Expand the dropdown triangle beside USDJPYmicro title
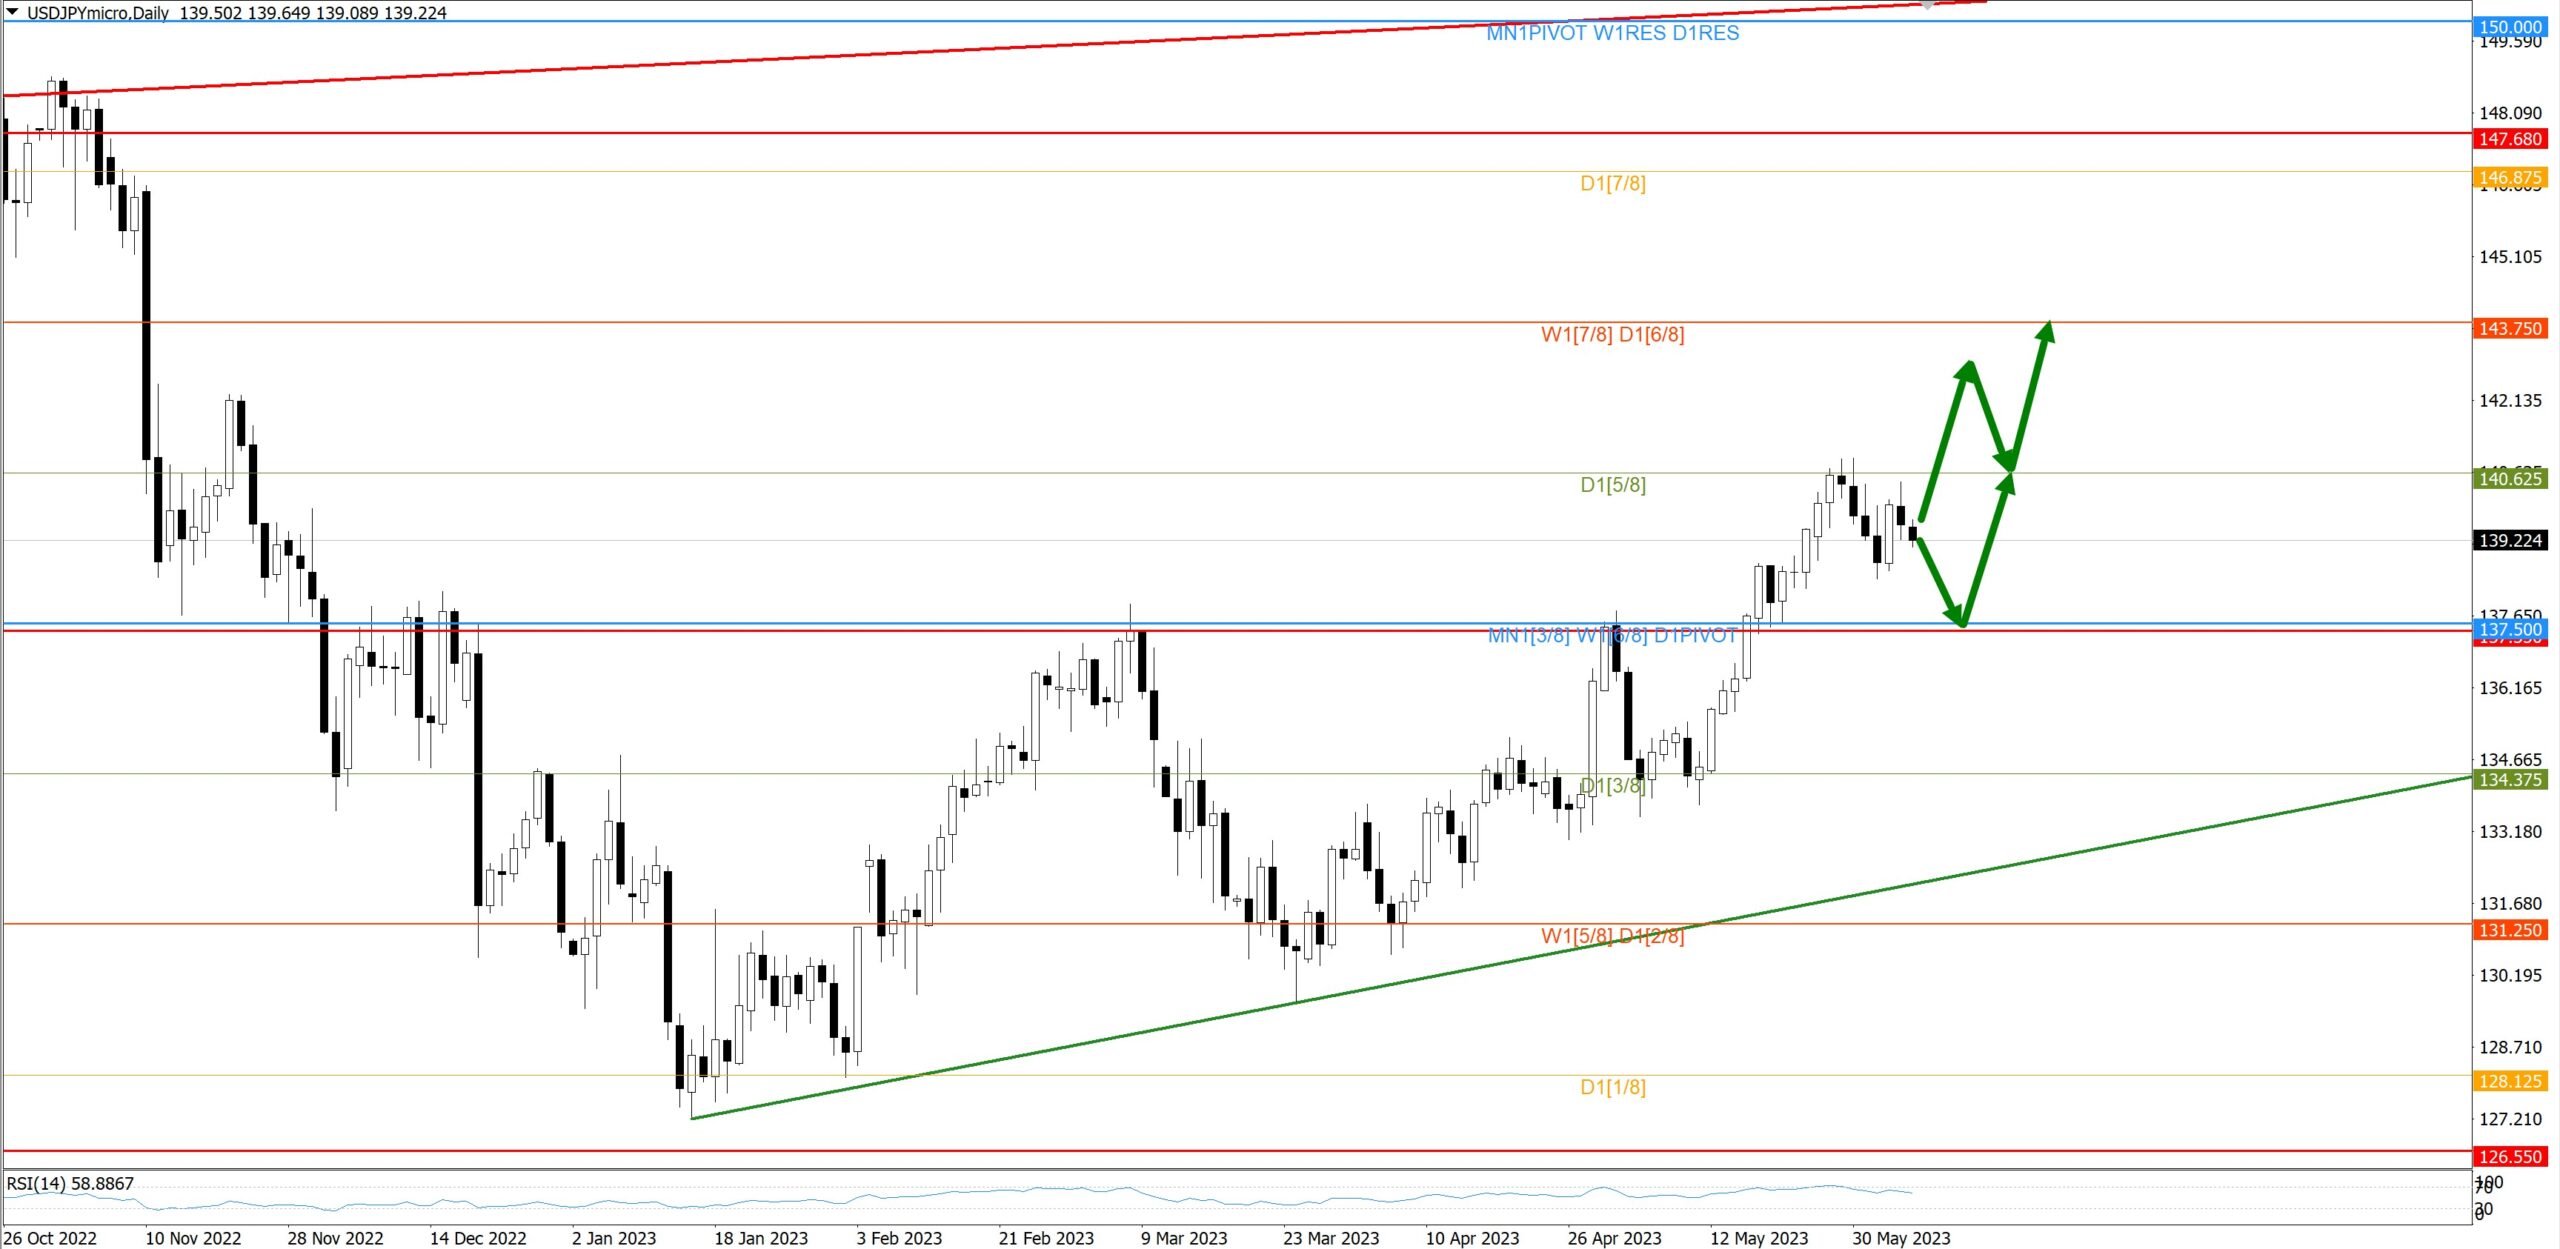Viewport: 2560px width, 1249px height. click(13, 12)
